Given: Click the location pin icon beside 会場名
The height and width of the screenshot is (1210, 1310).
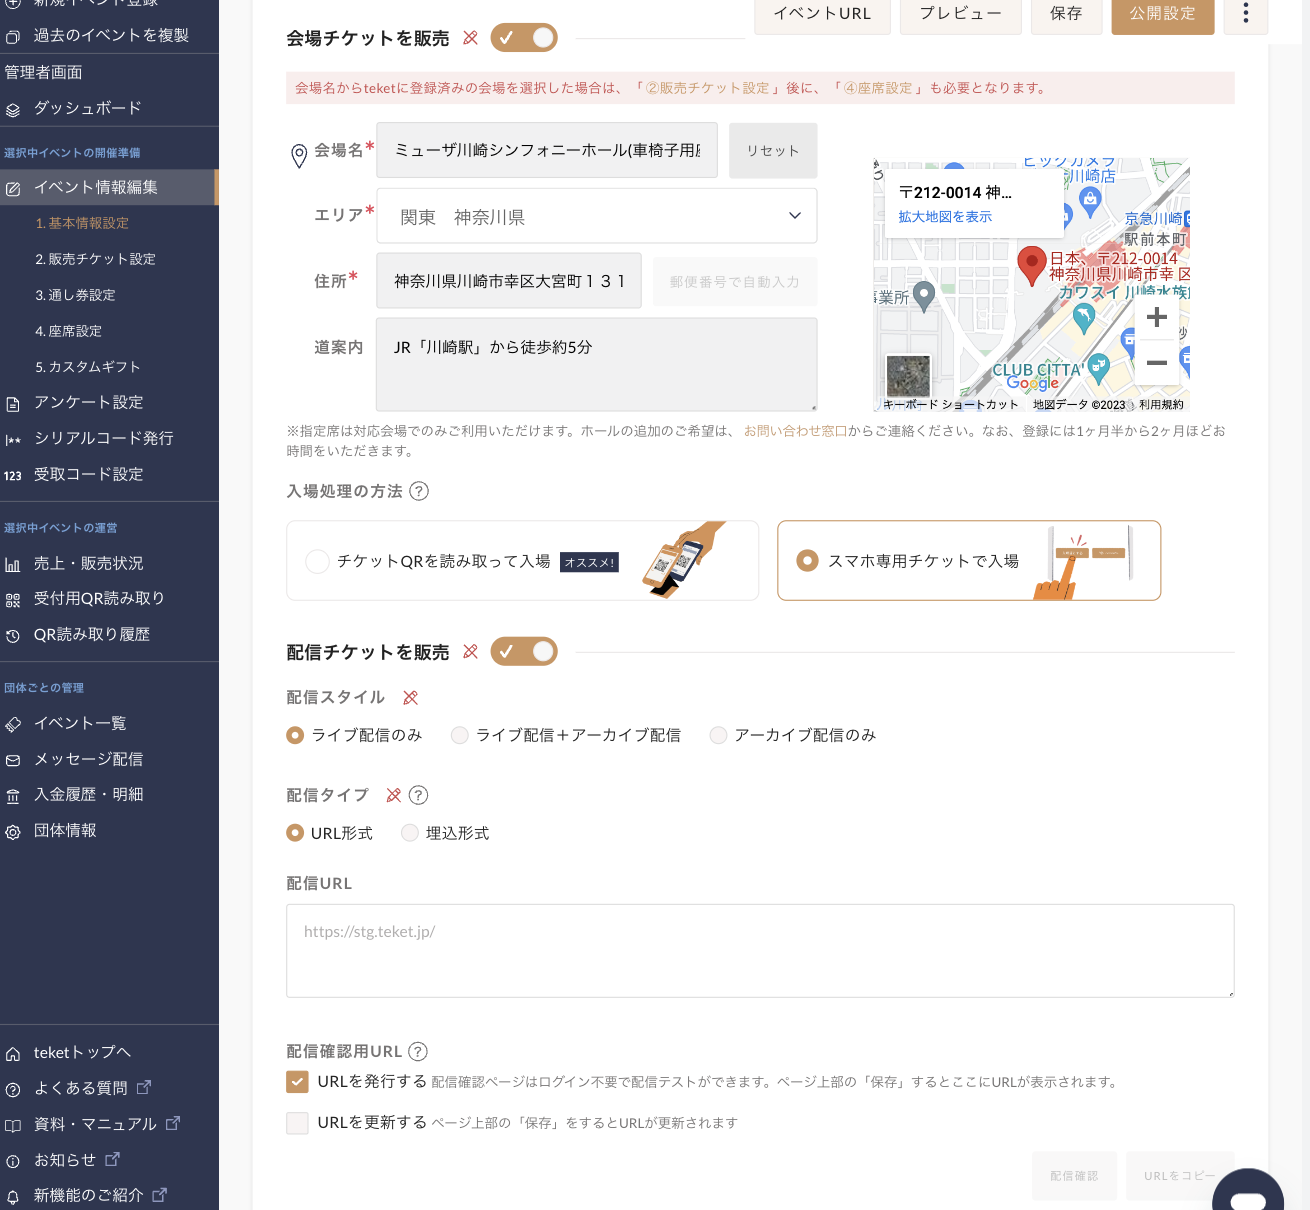Looking at the screenshot, I should [x=298, y=155].
